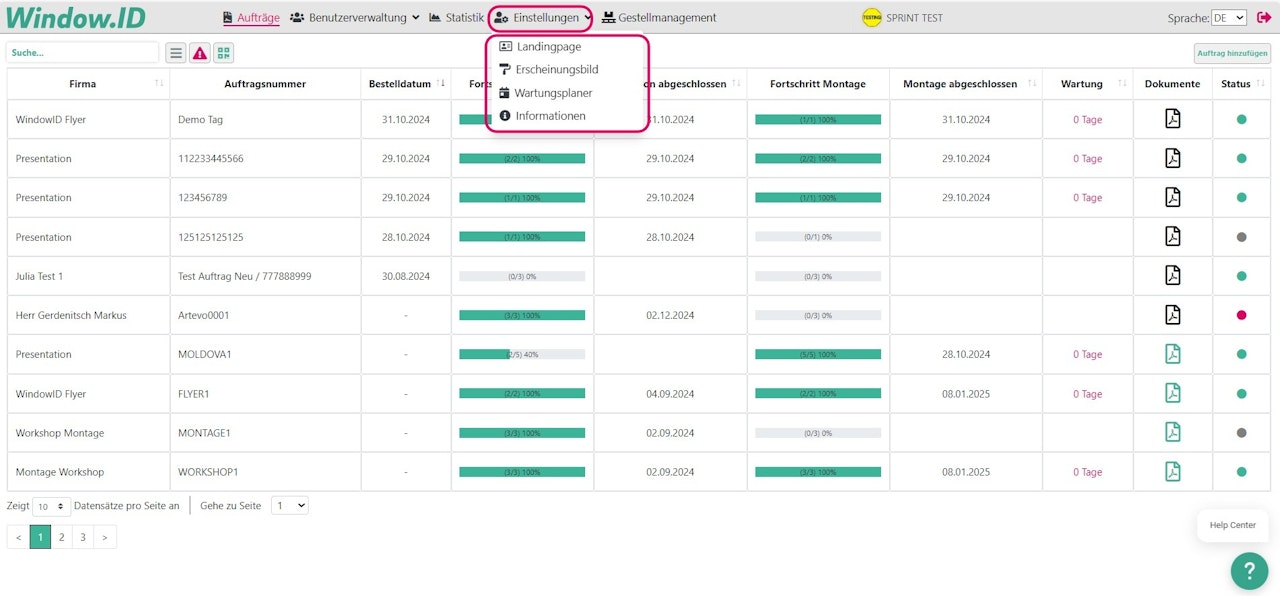Click the Auftrag hinzufügen button

tap(1231, 53)
